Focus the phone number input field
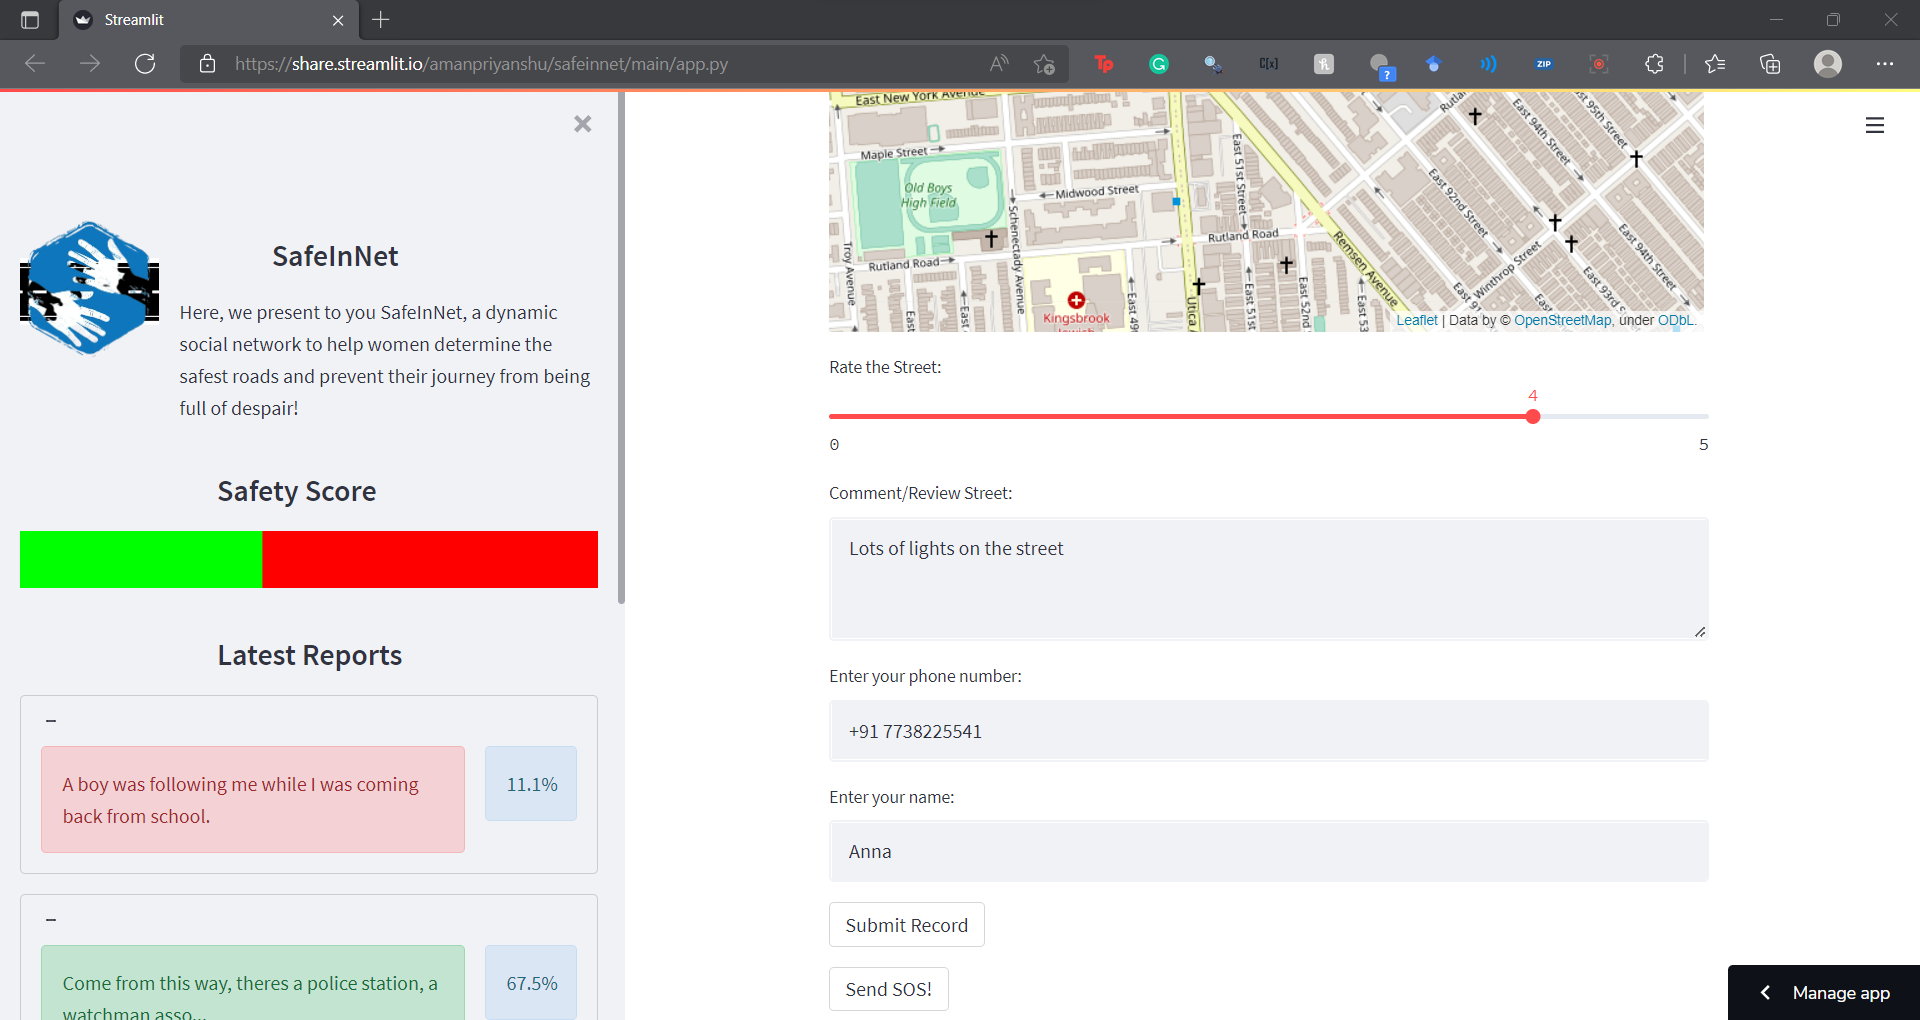The width and height of the screenshot is (1920, 1020). 1268,731
